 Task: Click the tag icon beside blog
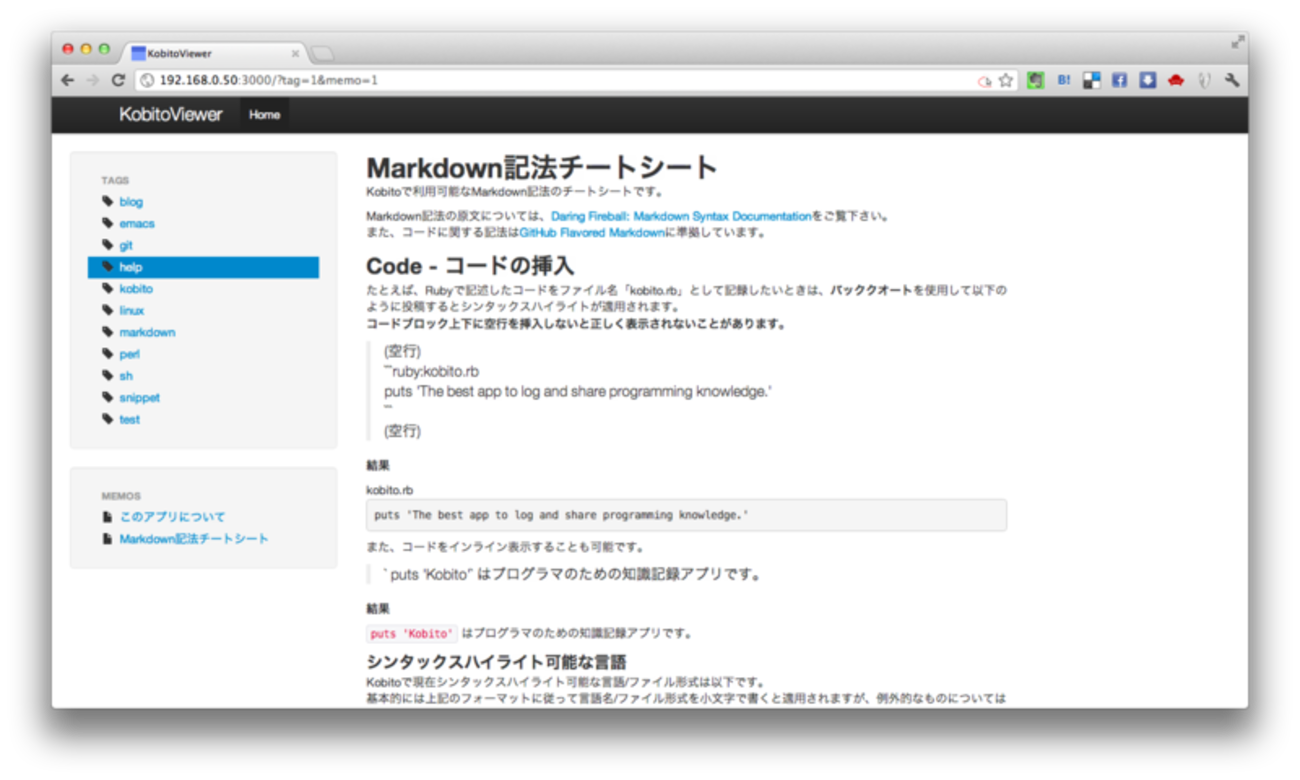coord(107,202)
